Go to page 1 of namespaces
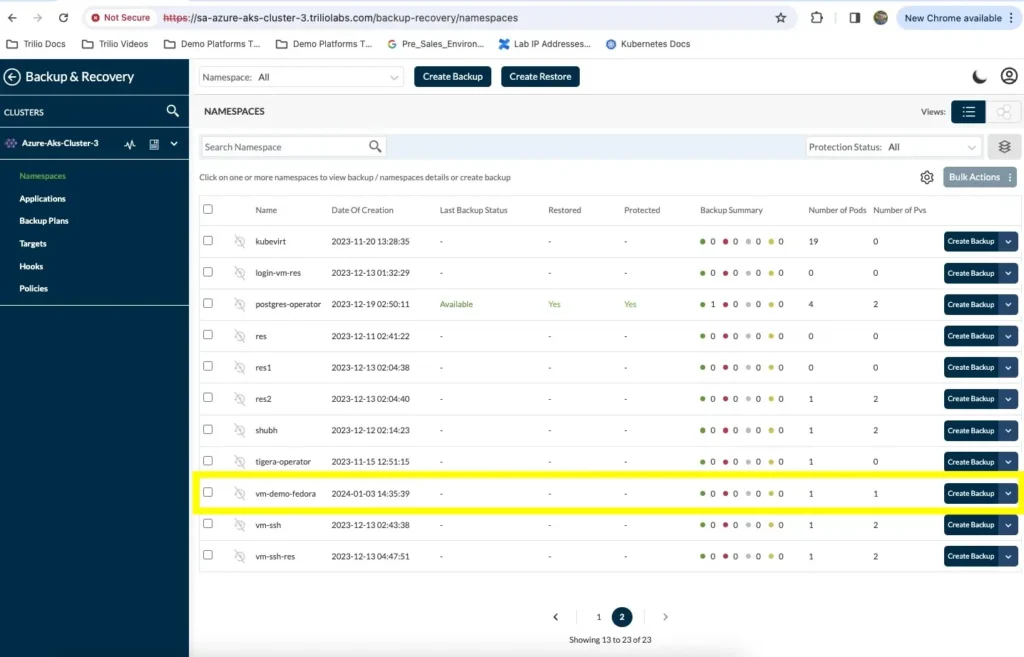Image resolution: width=1024 pixels, height=657 pixels. click(598, 617)
